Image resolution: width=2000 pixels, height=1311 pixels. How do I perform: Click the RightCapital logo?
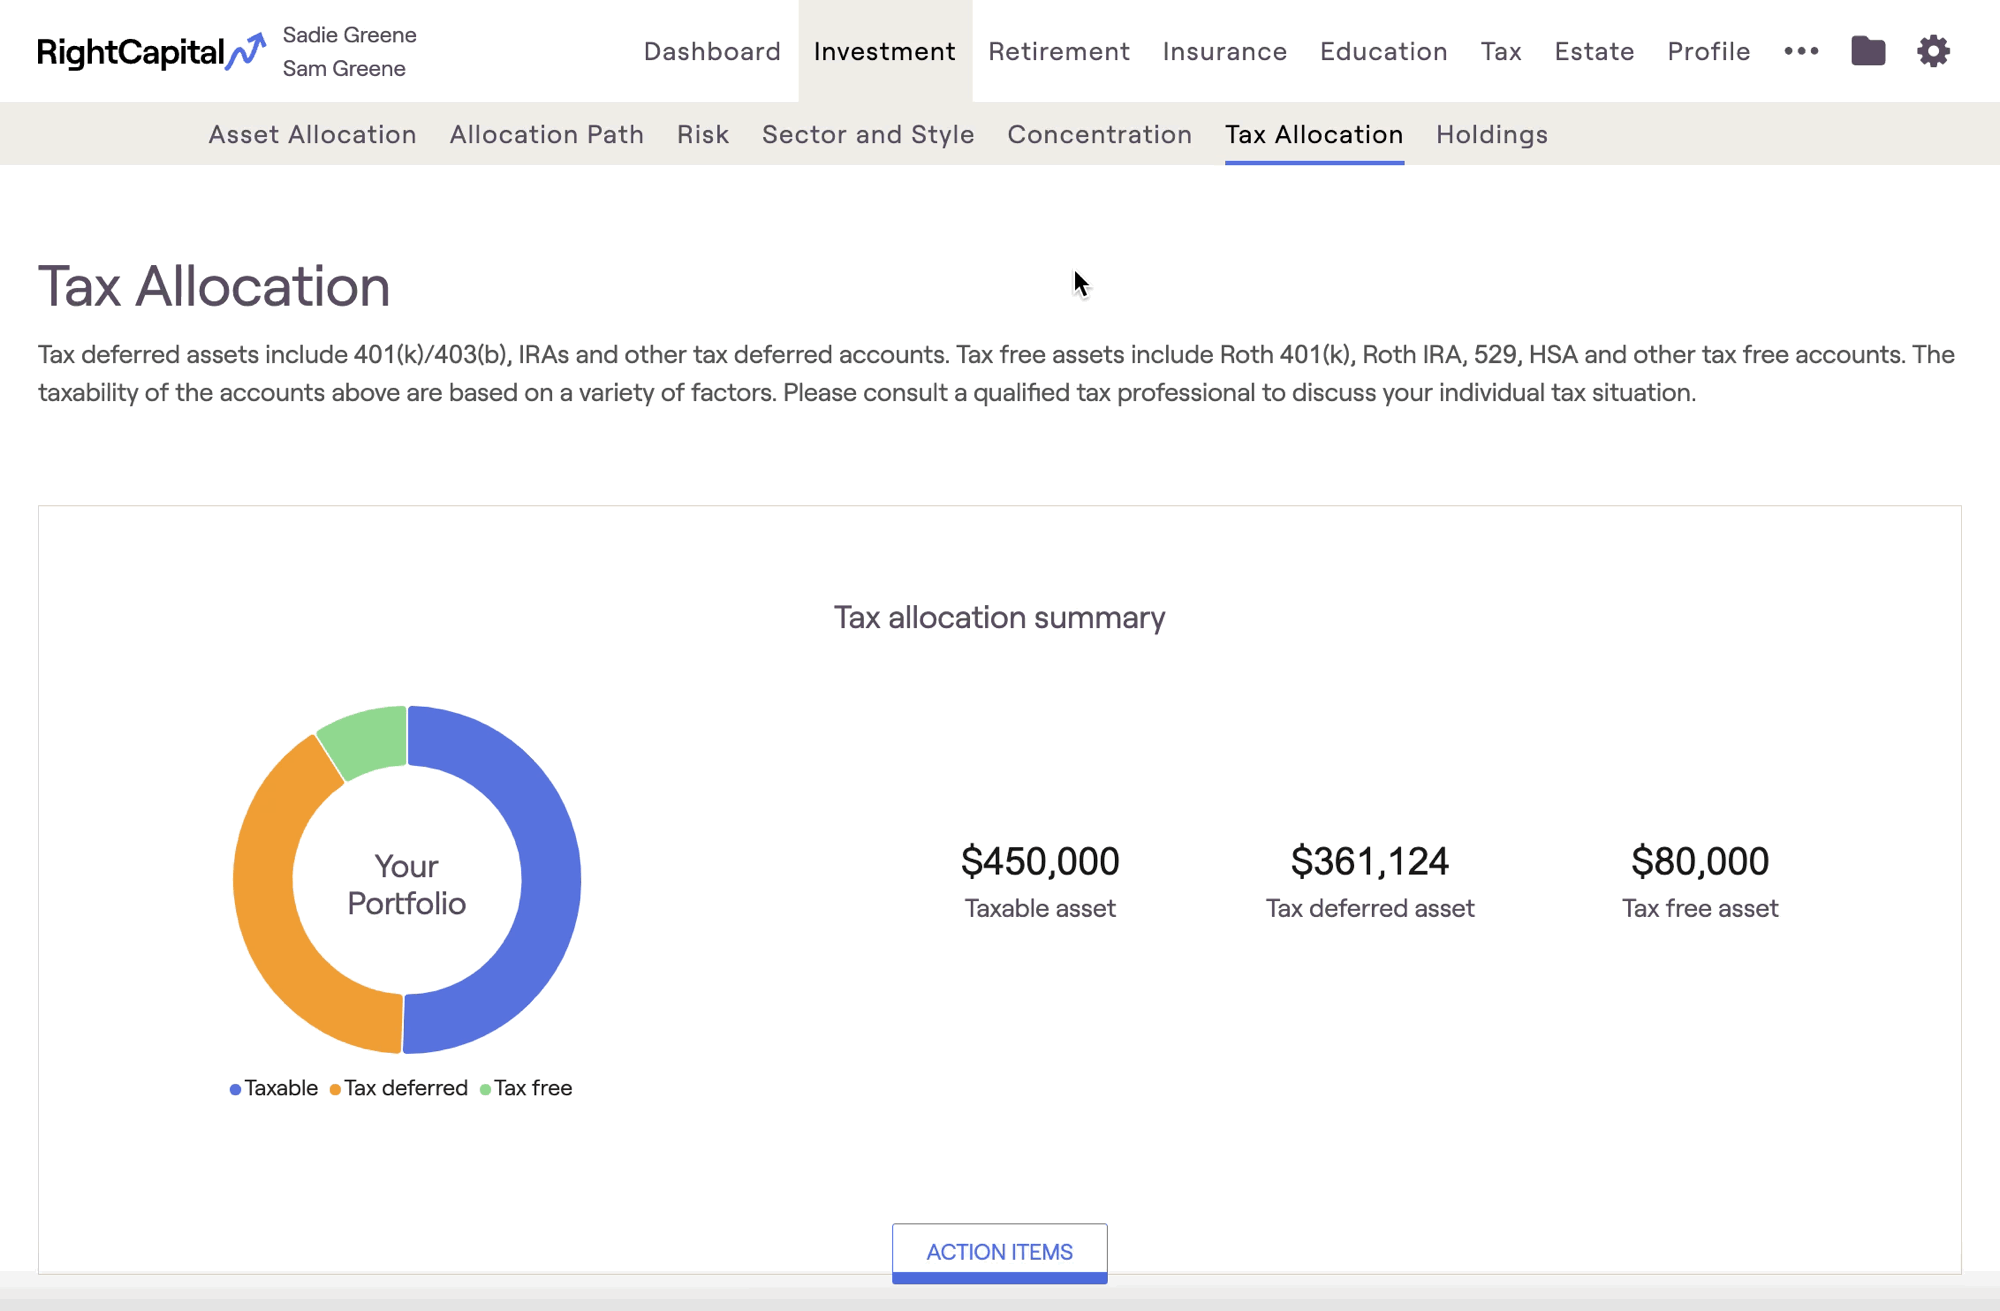pyautogui.click(x=151, y=52)
